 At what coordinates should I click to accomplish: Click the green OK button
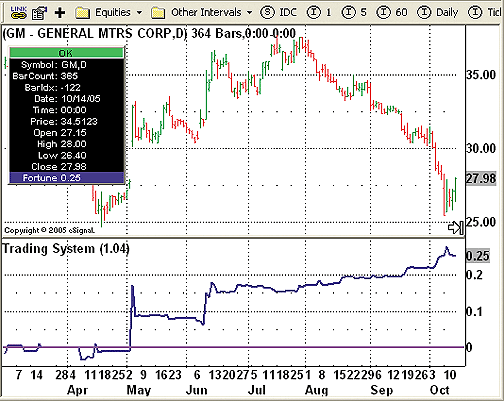point(66,53)
